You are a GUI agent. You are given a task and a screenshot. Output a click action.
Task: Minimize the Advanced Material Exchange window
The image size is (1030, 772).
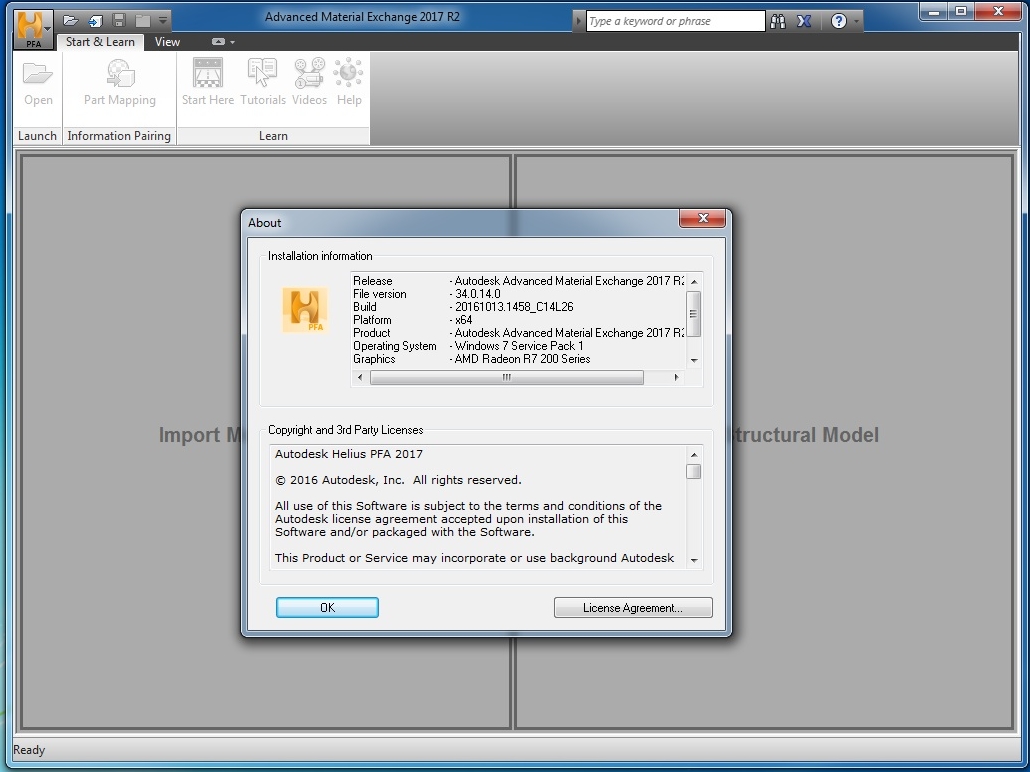(935, 11)
